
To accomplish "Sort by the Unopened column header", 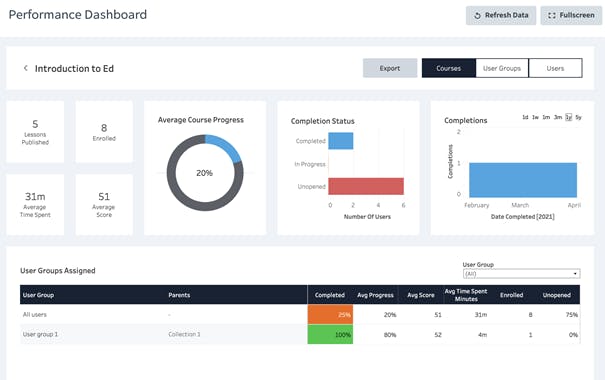I will pos(556,295).
